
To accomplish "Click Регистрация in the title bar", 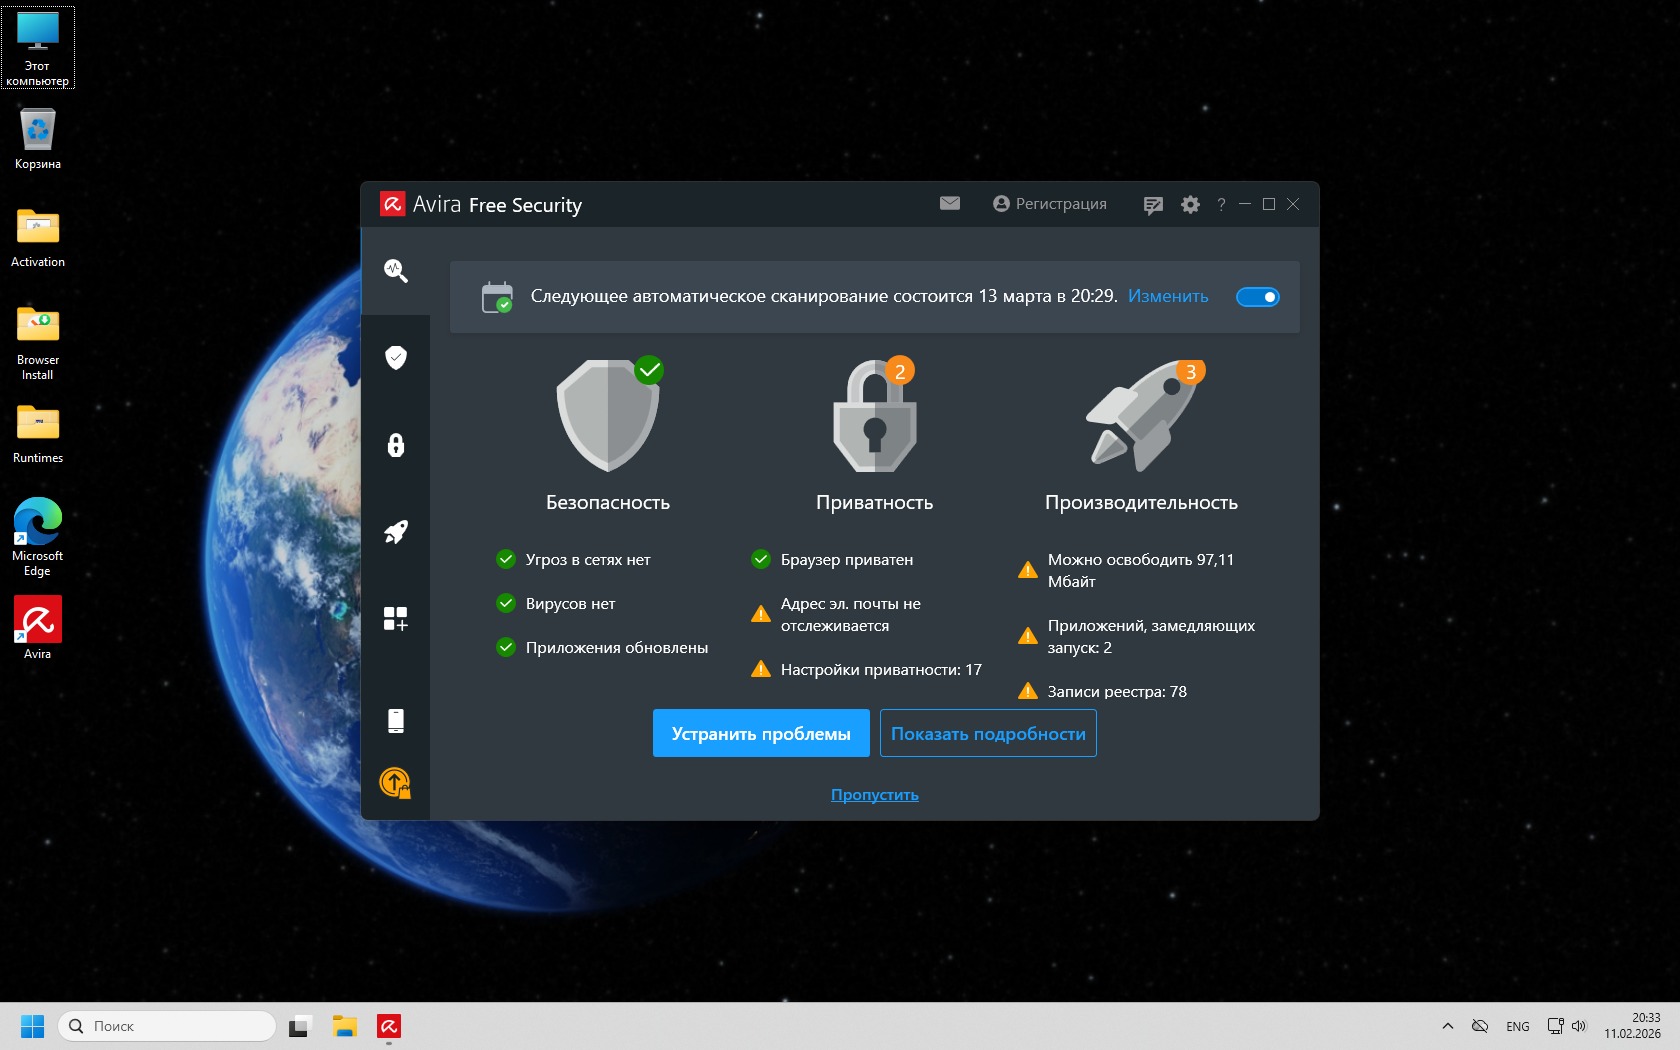I will (x=1049, y=204).
